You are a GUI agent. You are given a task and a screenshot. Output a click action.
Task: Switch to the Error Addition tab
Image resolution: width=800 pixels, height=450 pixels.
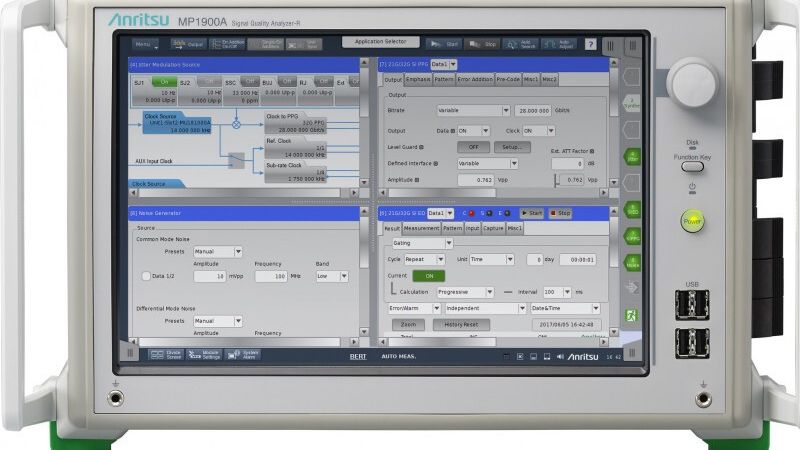click(475, 79)
